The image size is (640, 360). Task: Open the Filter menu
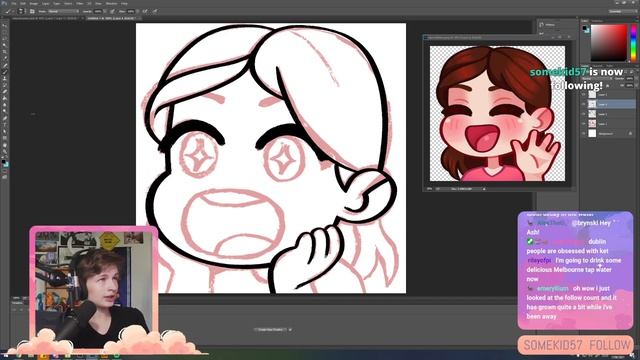pyautogui.click(x=80, y=3)
